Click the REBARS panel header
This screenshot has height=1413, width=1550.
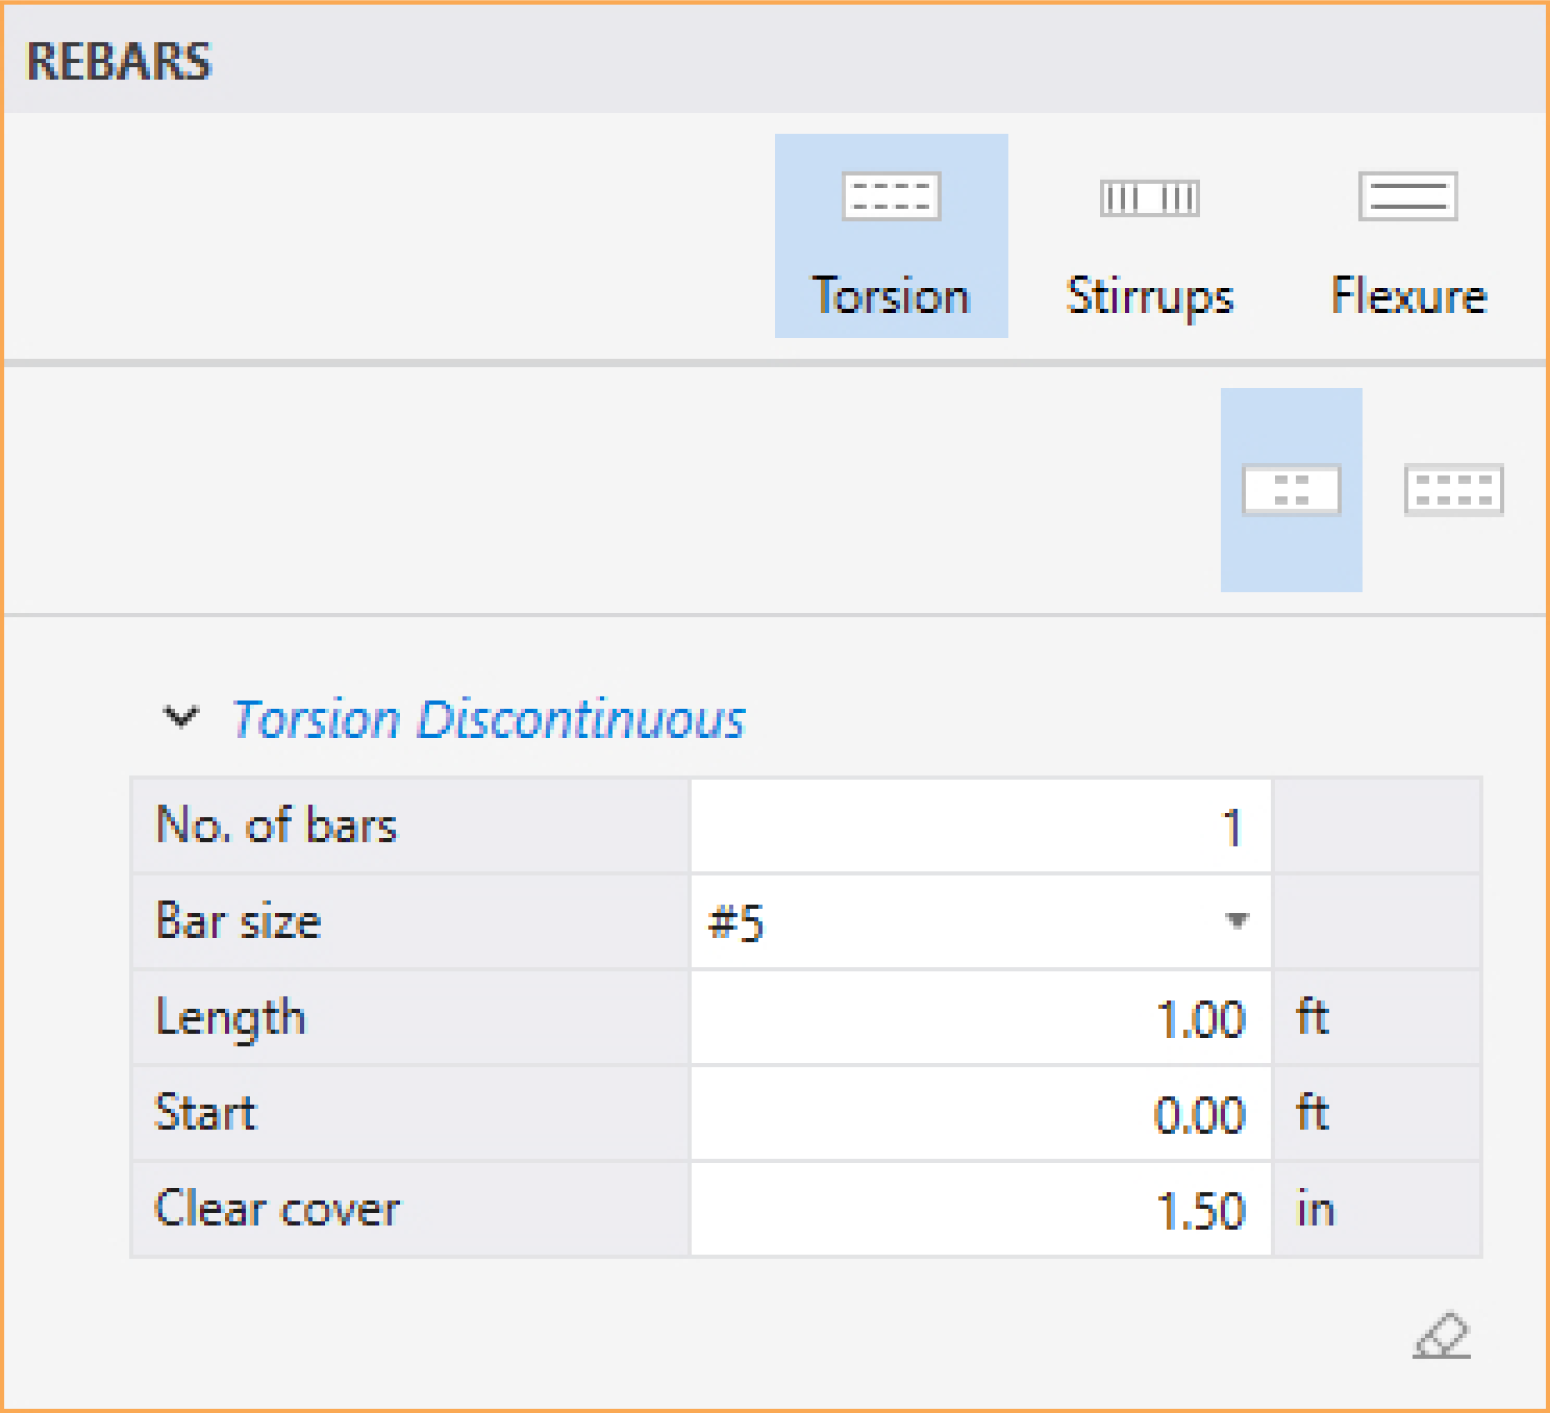point(119,61)
